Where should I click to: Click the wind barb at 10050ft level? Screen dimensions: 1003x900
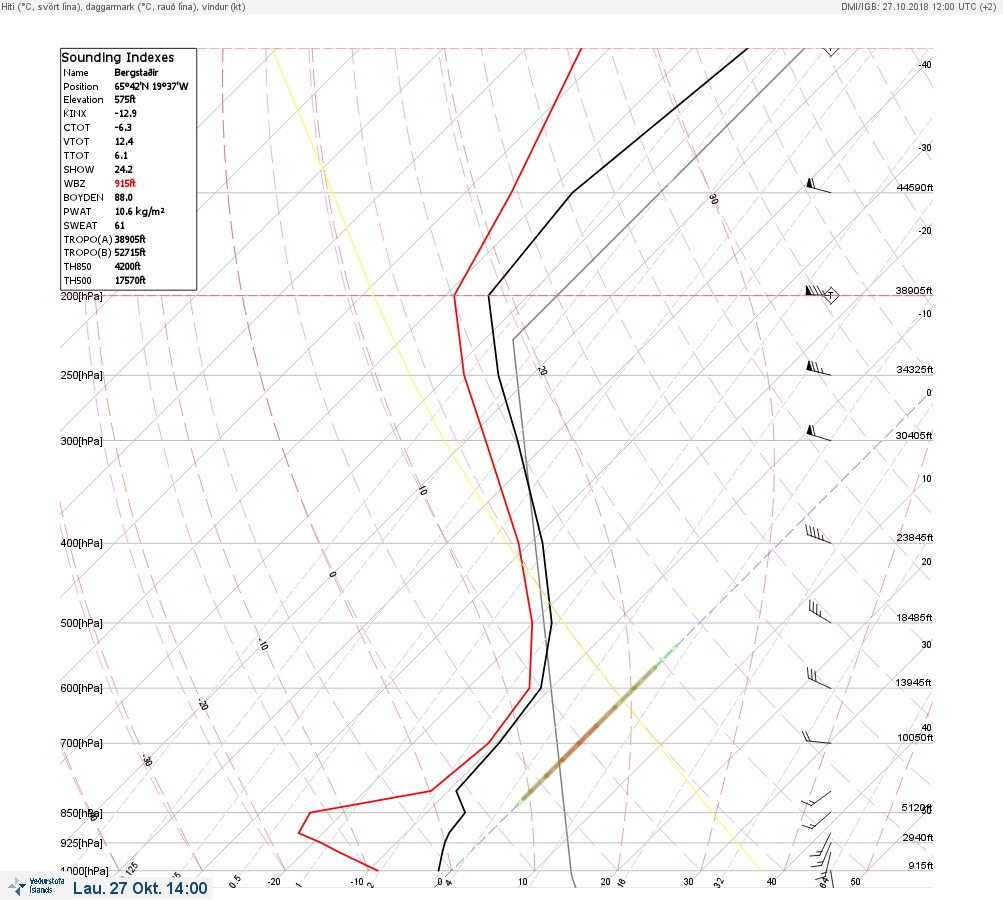(816, 738)
